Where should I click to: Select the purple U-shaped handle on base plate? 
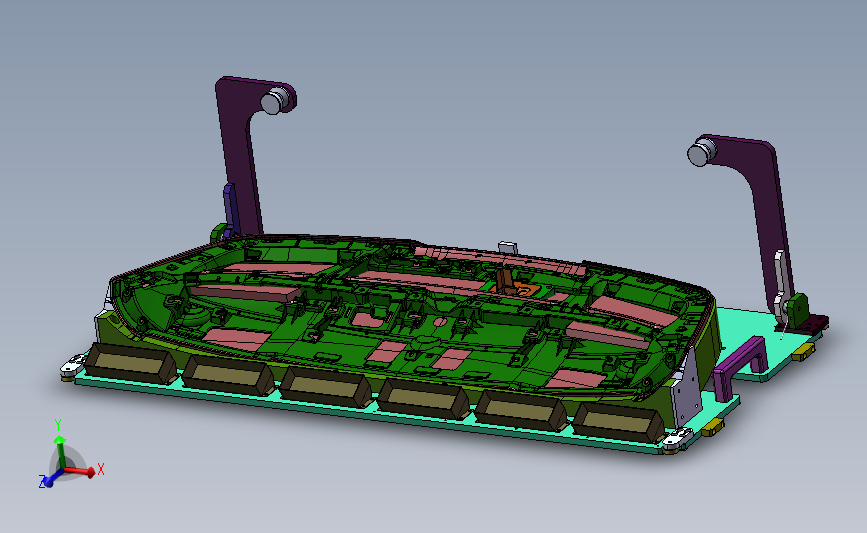pos(740,367)
